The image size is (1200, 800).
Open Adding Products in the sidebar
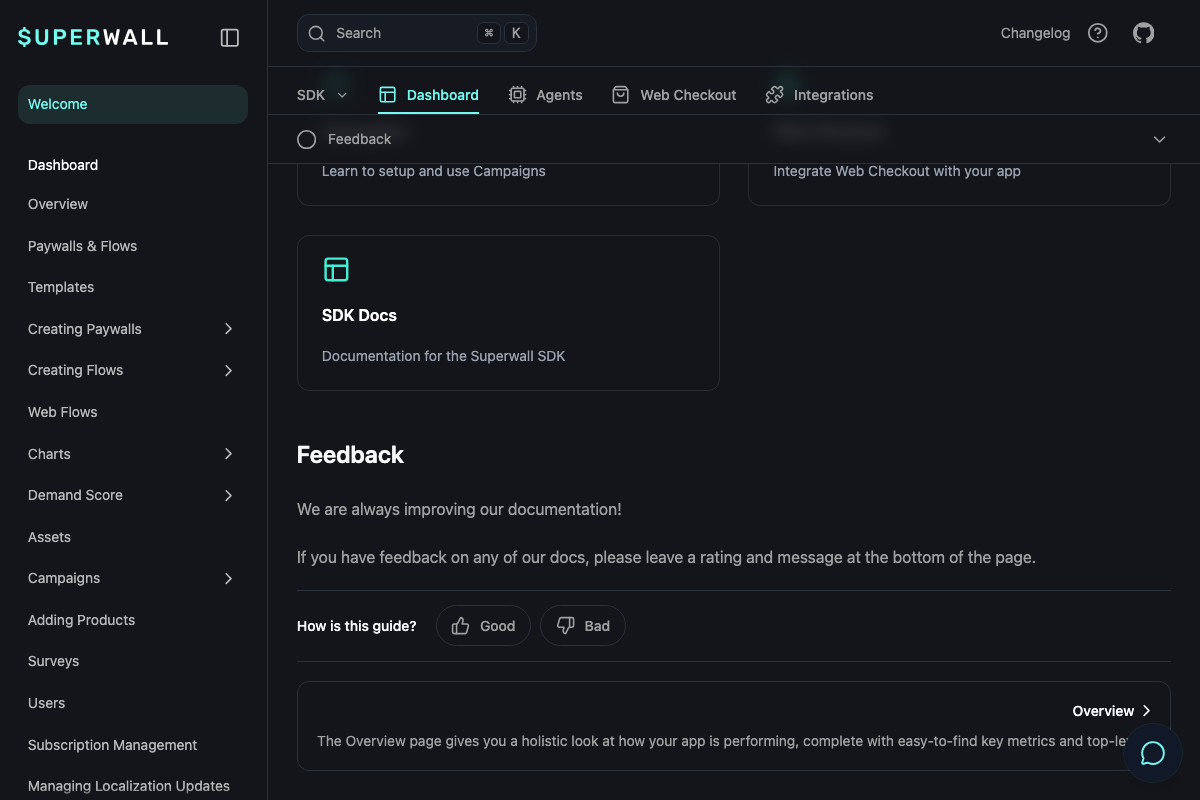81,620
